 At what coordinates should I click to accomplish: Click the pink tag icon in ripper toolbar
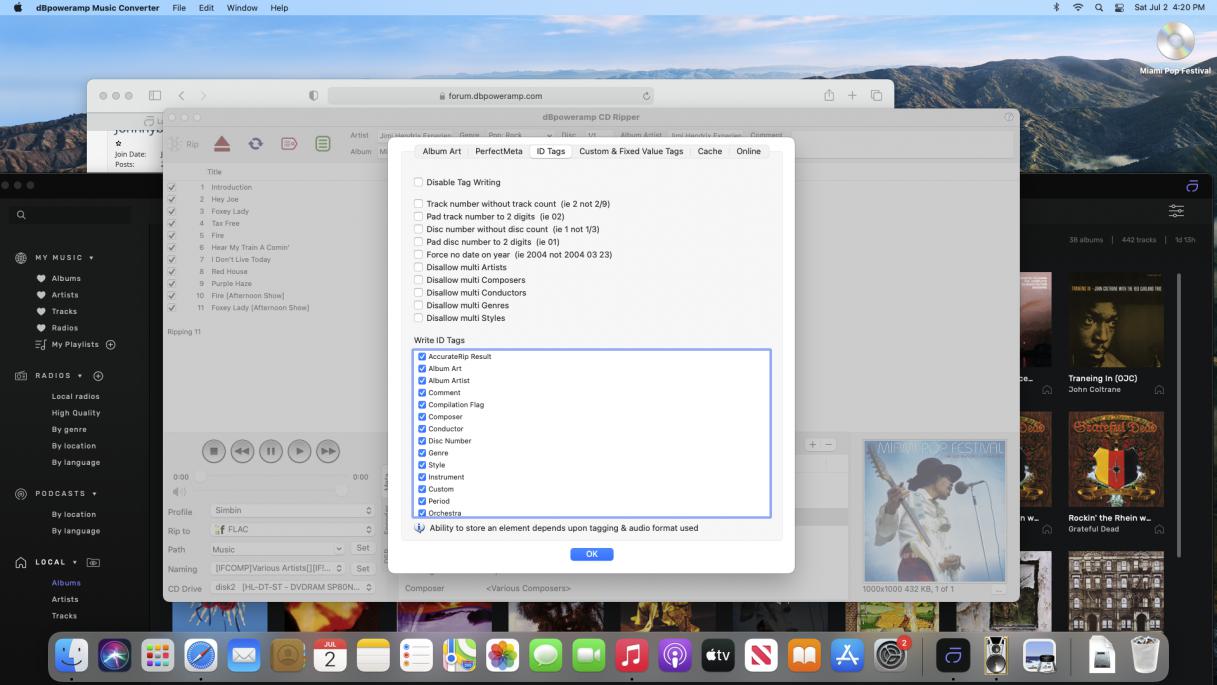tap(289, 144)
